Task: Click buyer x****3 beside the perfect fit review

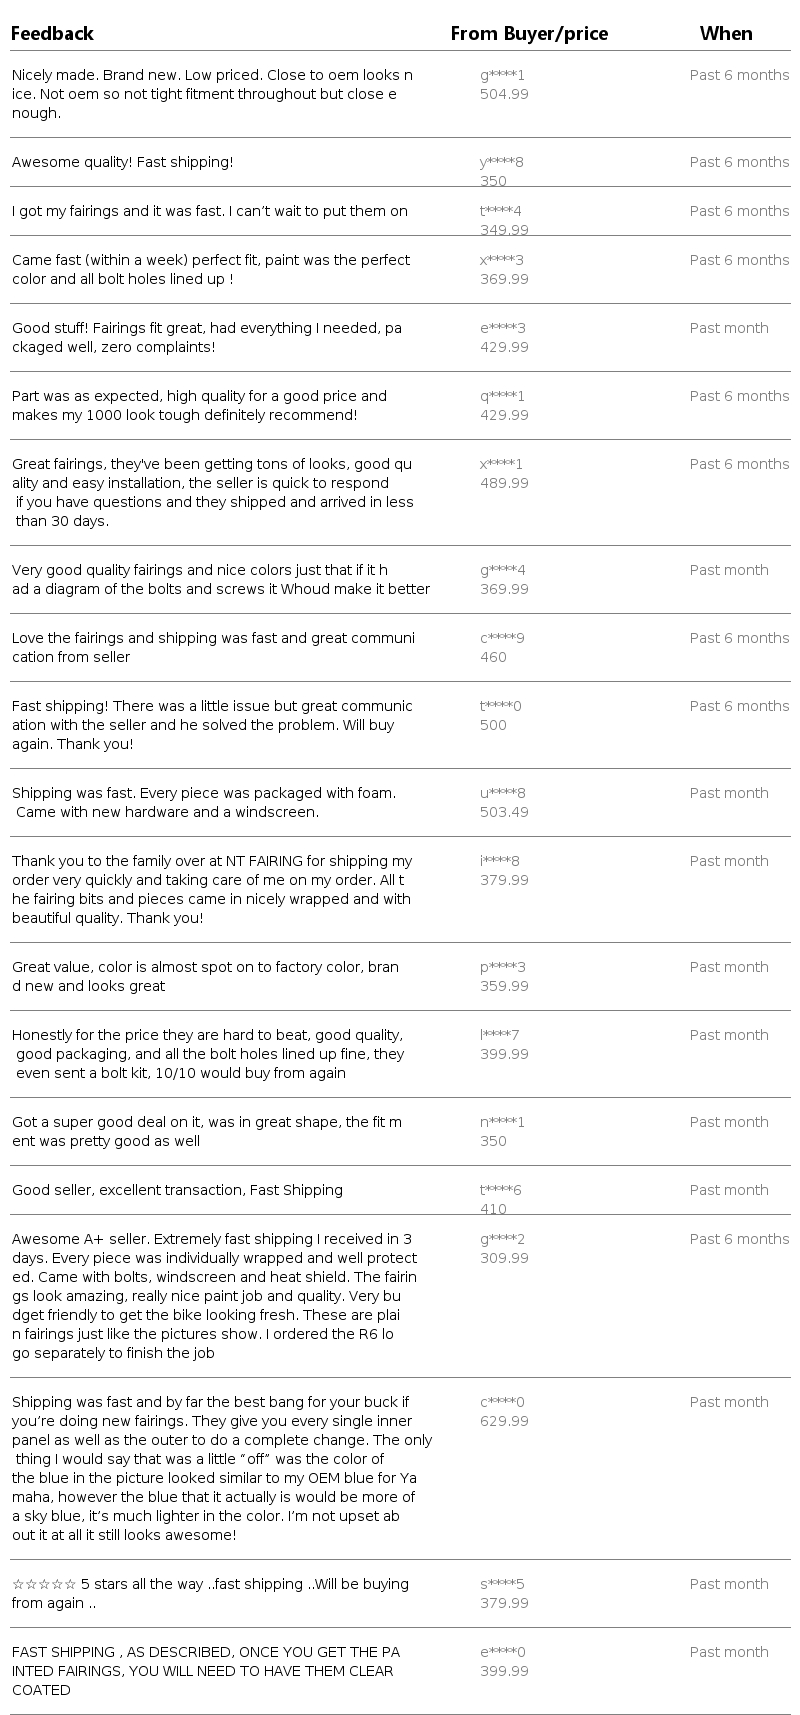Action: pyautogui.click(x=501, y=260)
